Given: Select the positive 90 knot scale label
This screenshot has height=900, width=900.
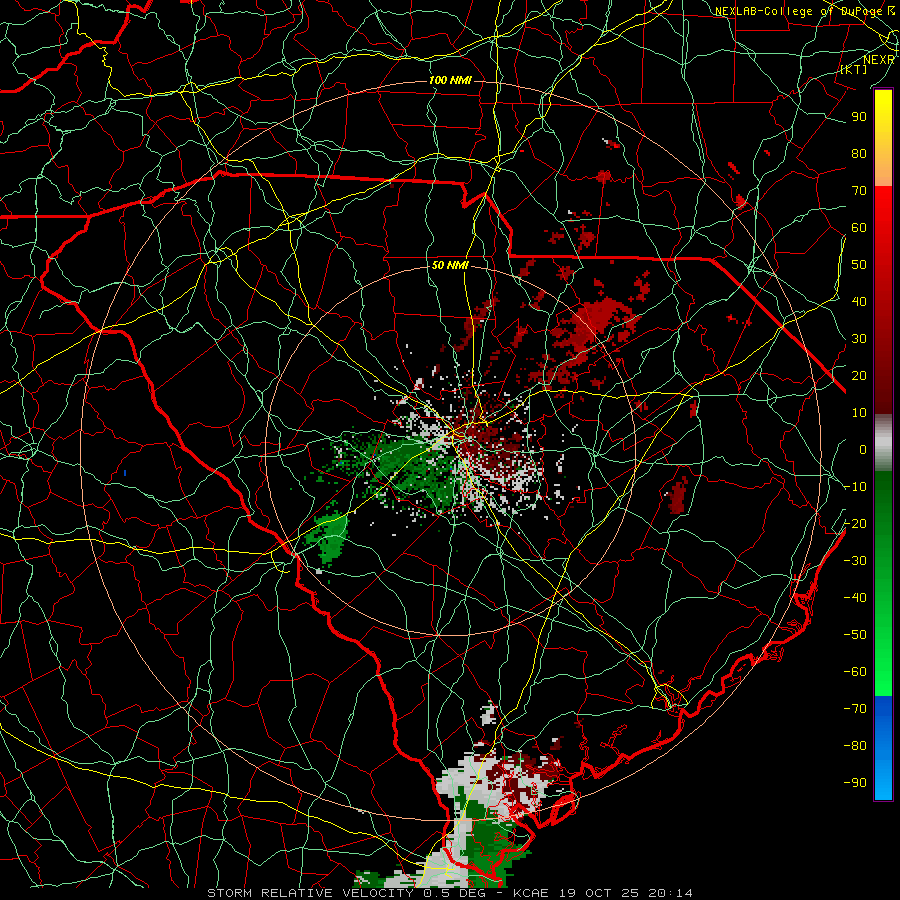Looking at the screenshot, I should pos(859,117).
